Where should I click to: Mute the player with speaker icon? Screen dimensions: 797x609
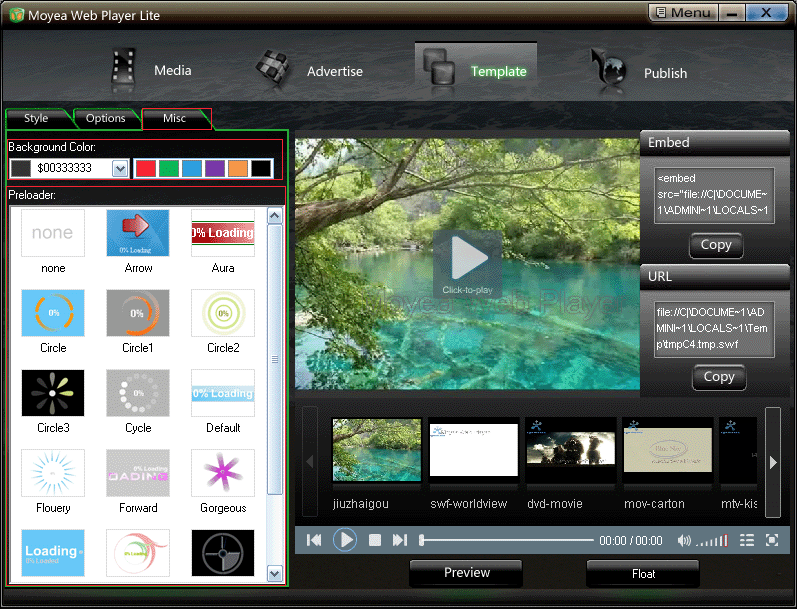coord(684,540)
